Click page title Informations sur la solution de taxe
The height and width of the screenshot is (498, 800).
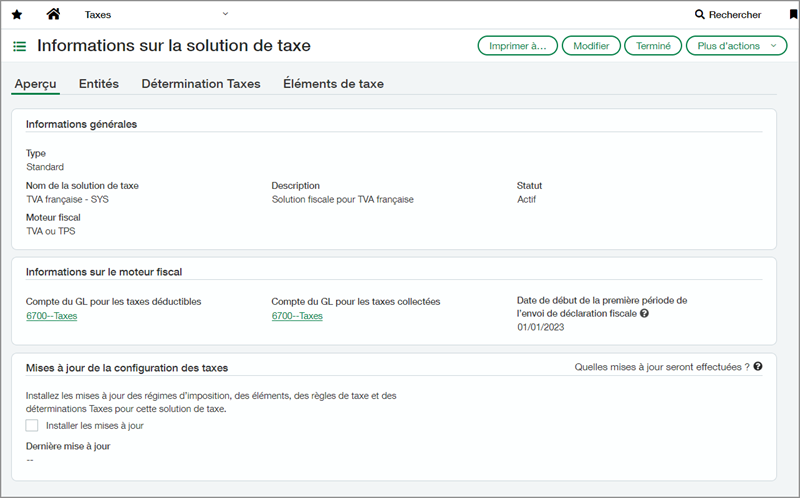click(x=174, y=45)
